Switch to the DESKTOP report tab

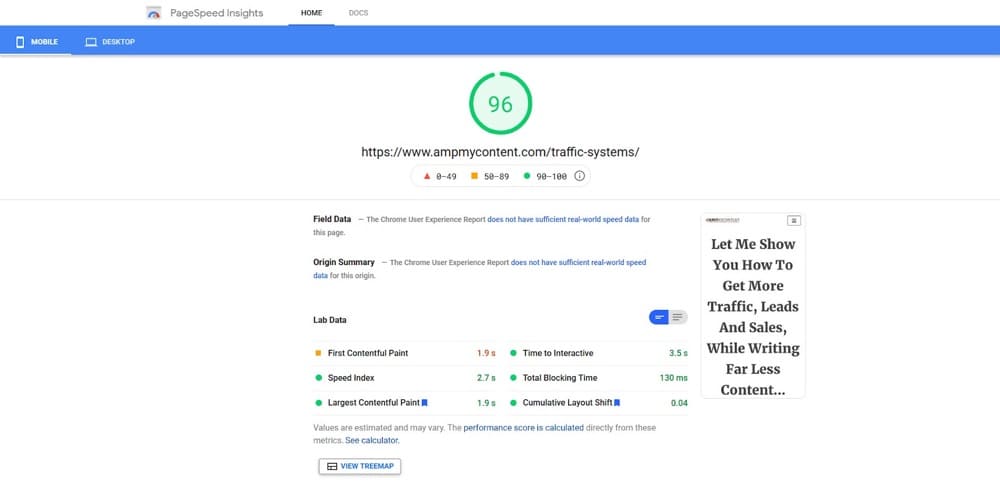click(110, 42)
